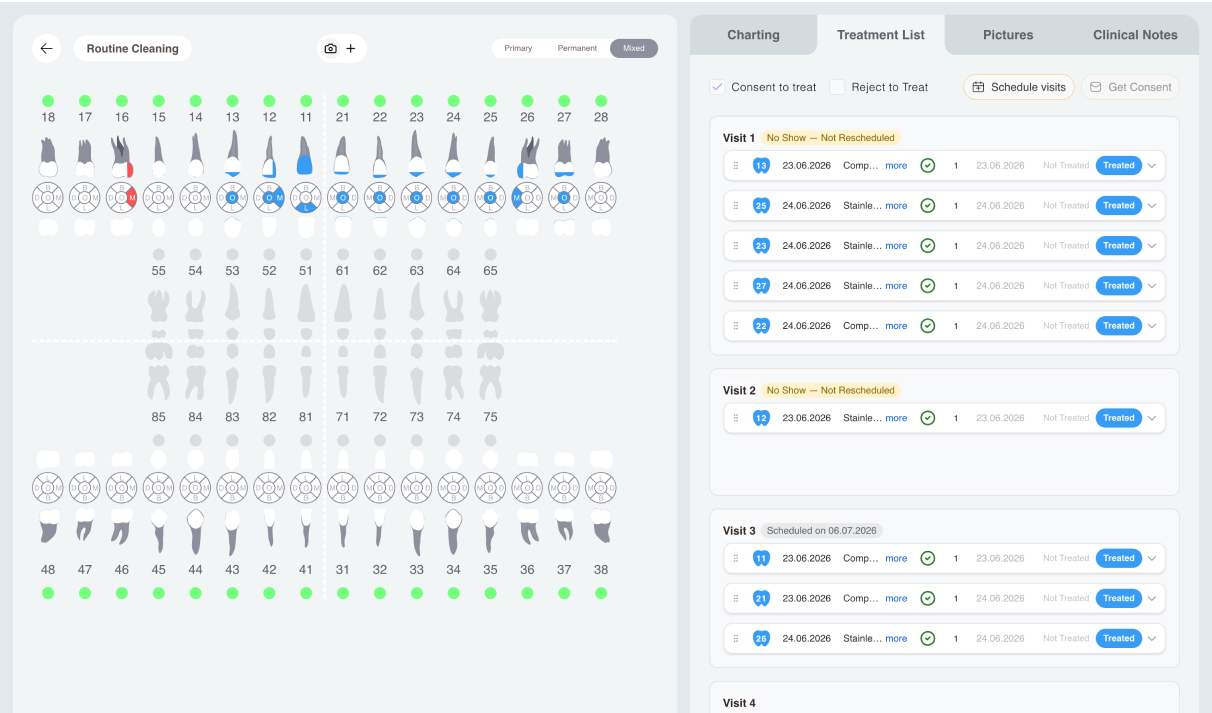Expand the tooth 27 treatment row chevron
Screen dimensions: 1212x713
click(x=1152, y=286)
